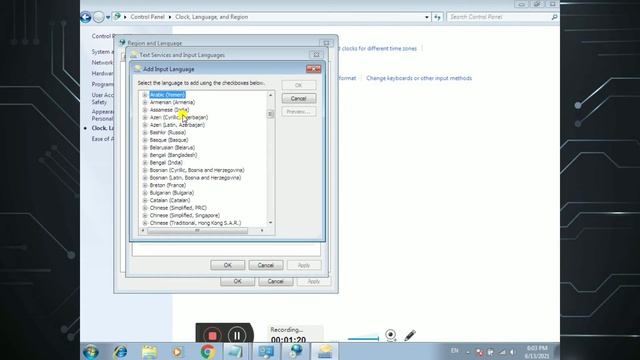Viewport: 640px width, 360px height.
Task: Open Internet Explorer from the taskbar
Action: click(120, 351)
